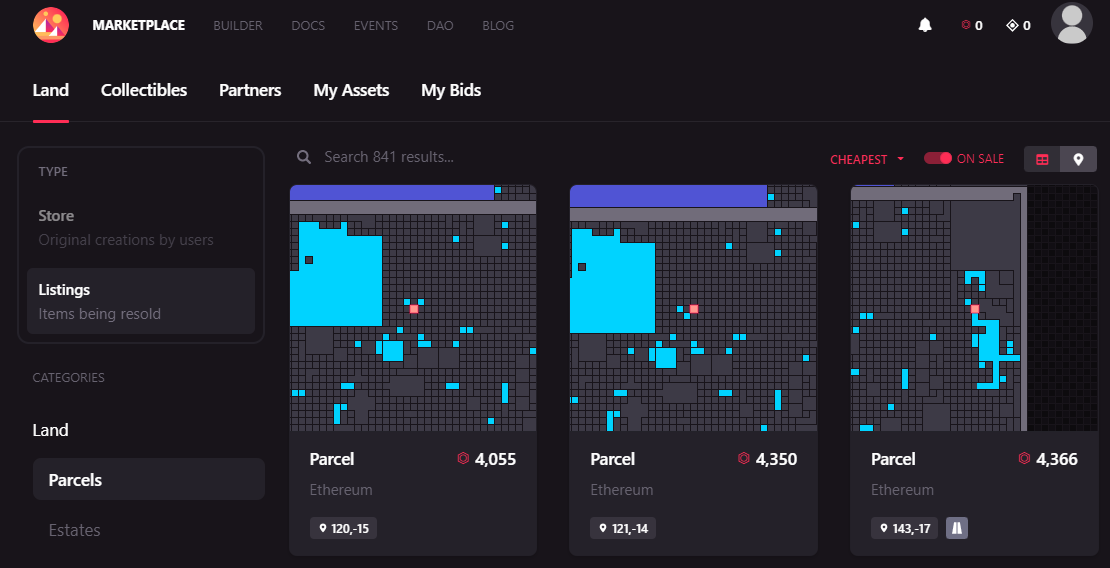
Task: Click the 120,-15 location tag
Action: point(343,528)
